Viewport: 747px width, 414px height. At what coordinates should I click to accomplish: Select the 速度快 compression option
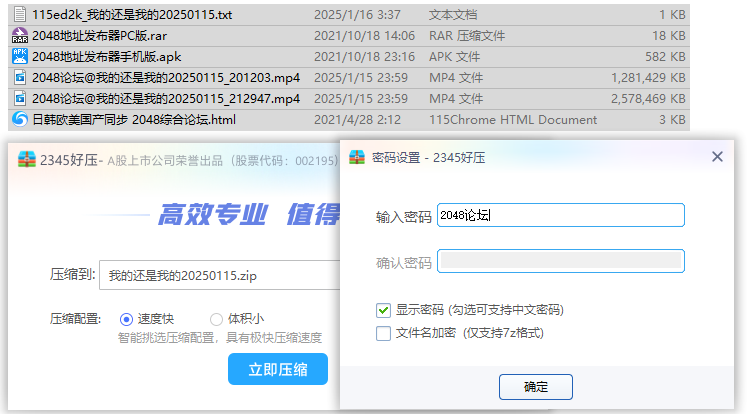point(126,319)
